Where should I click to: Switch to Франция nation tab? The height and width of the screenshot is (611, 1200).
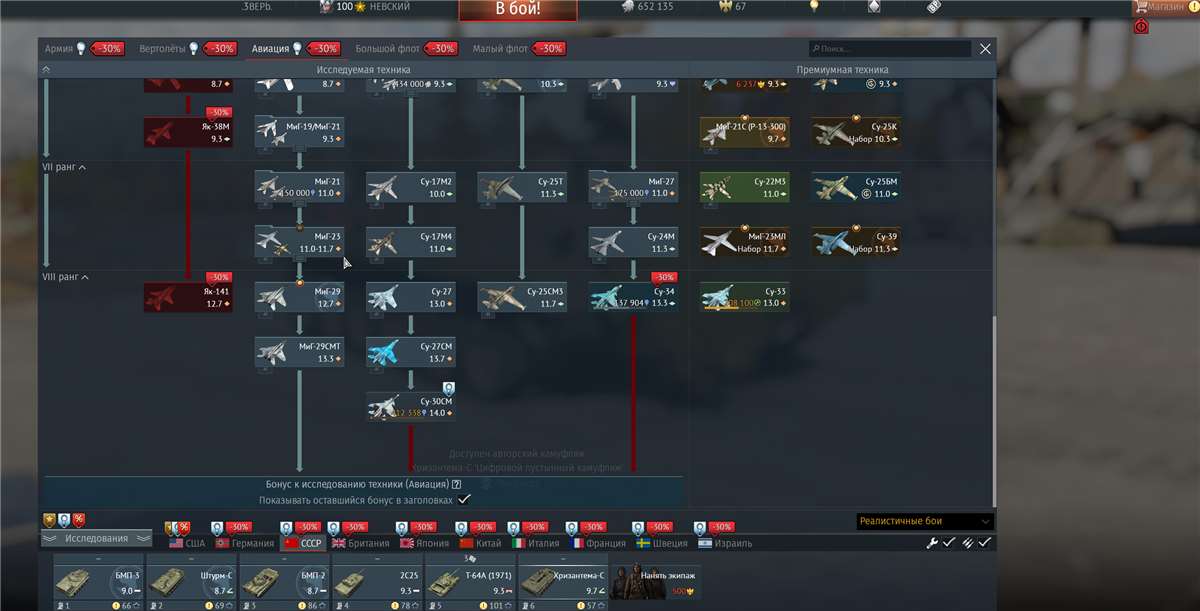point(599,543)
